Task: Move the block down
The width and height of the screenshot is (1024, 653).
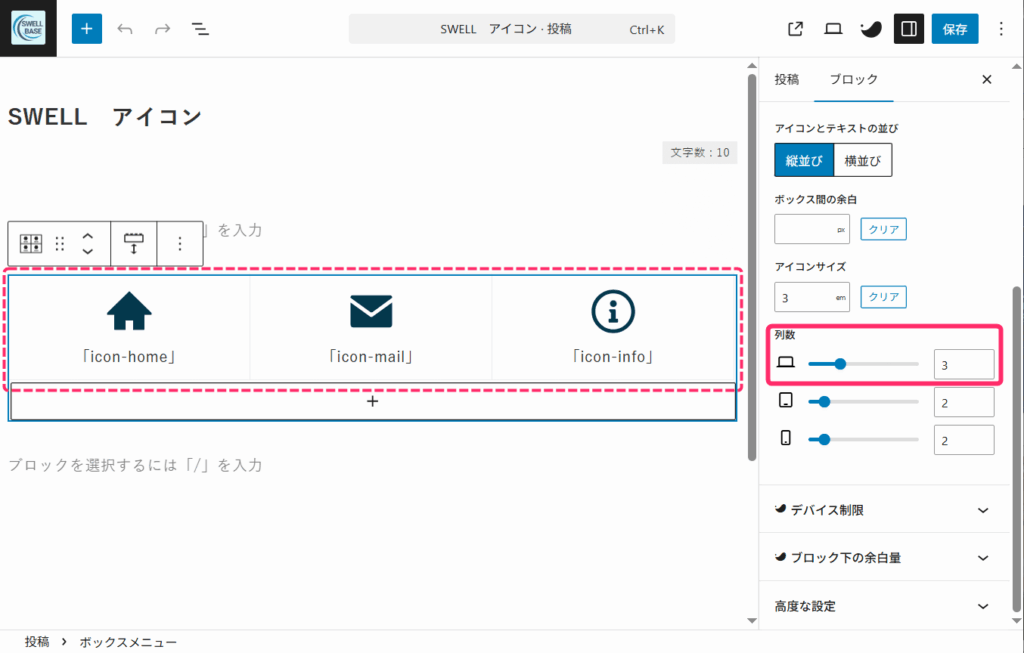Action: [88, 251]
